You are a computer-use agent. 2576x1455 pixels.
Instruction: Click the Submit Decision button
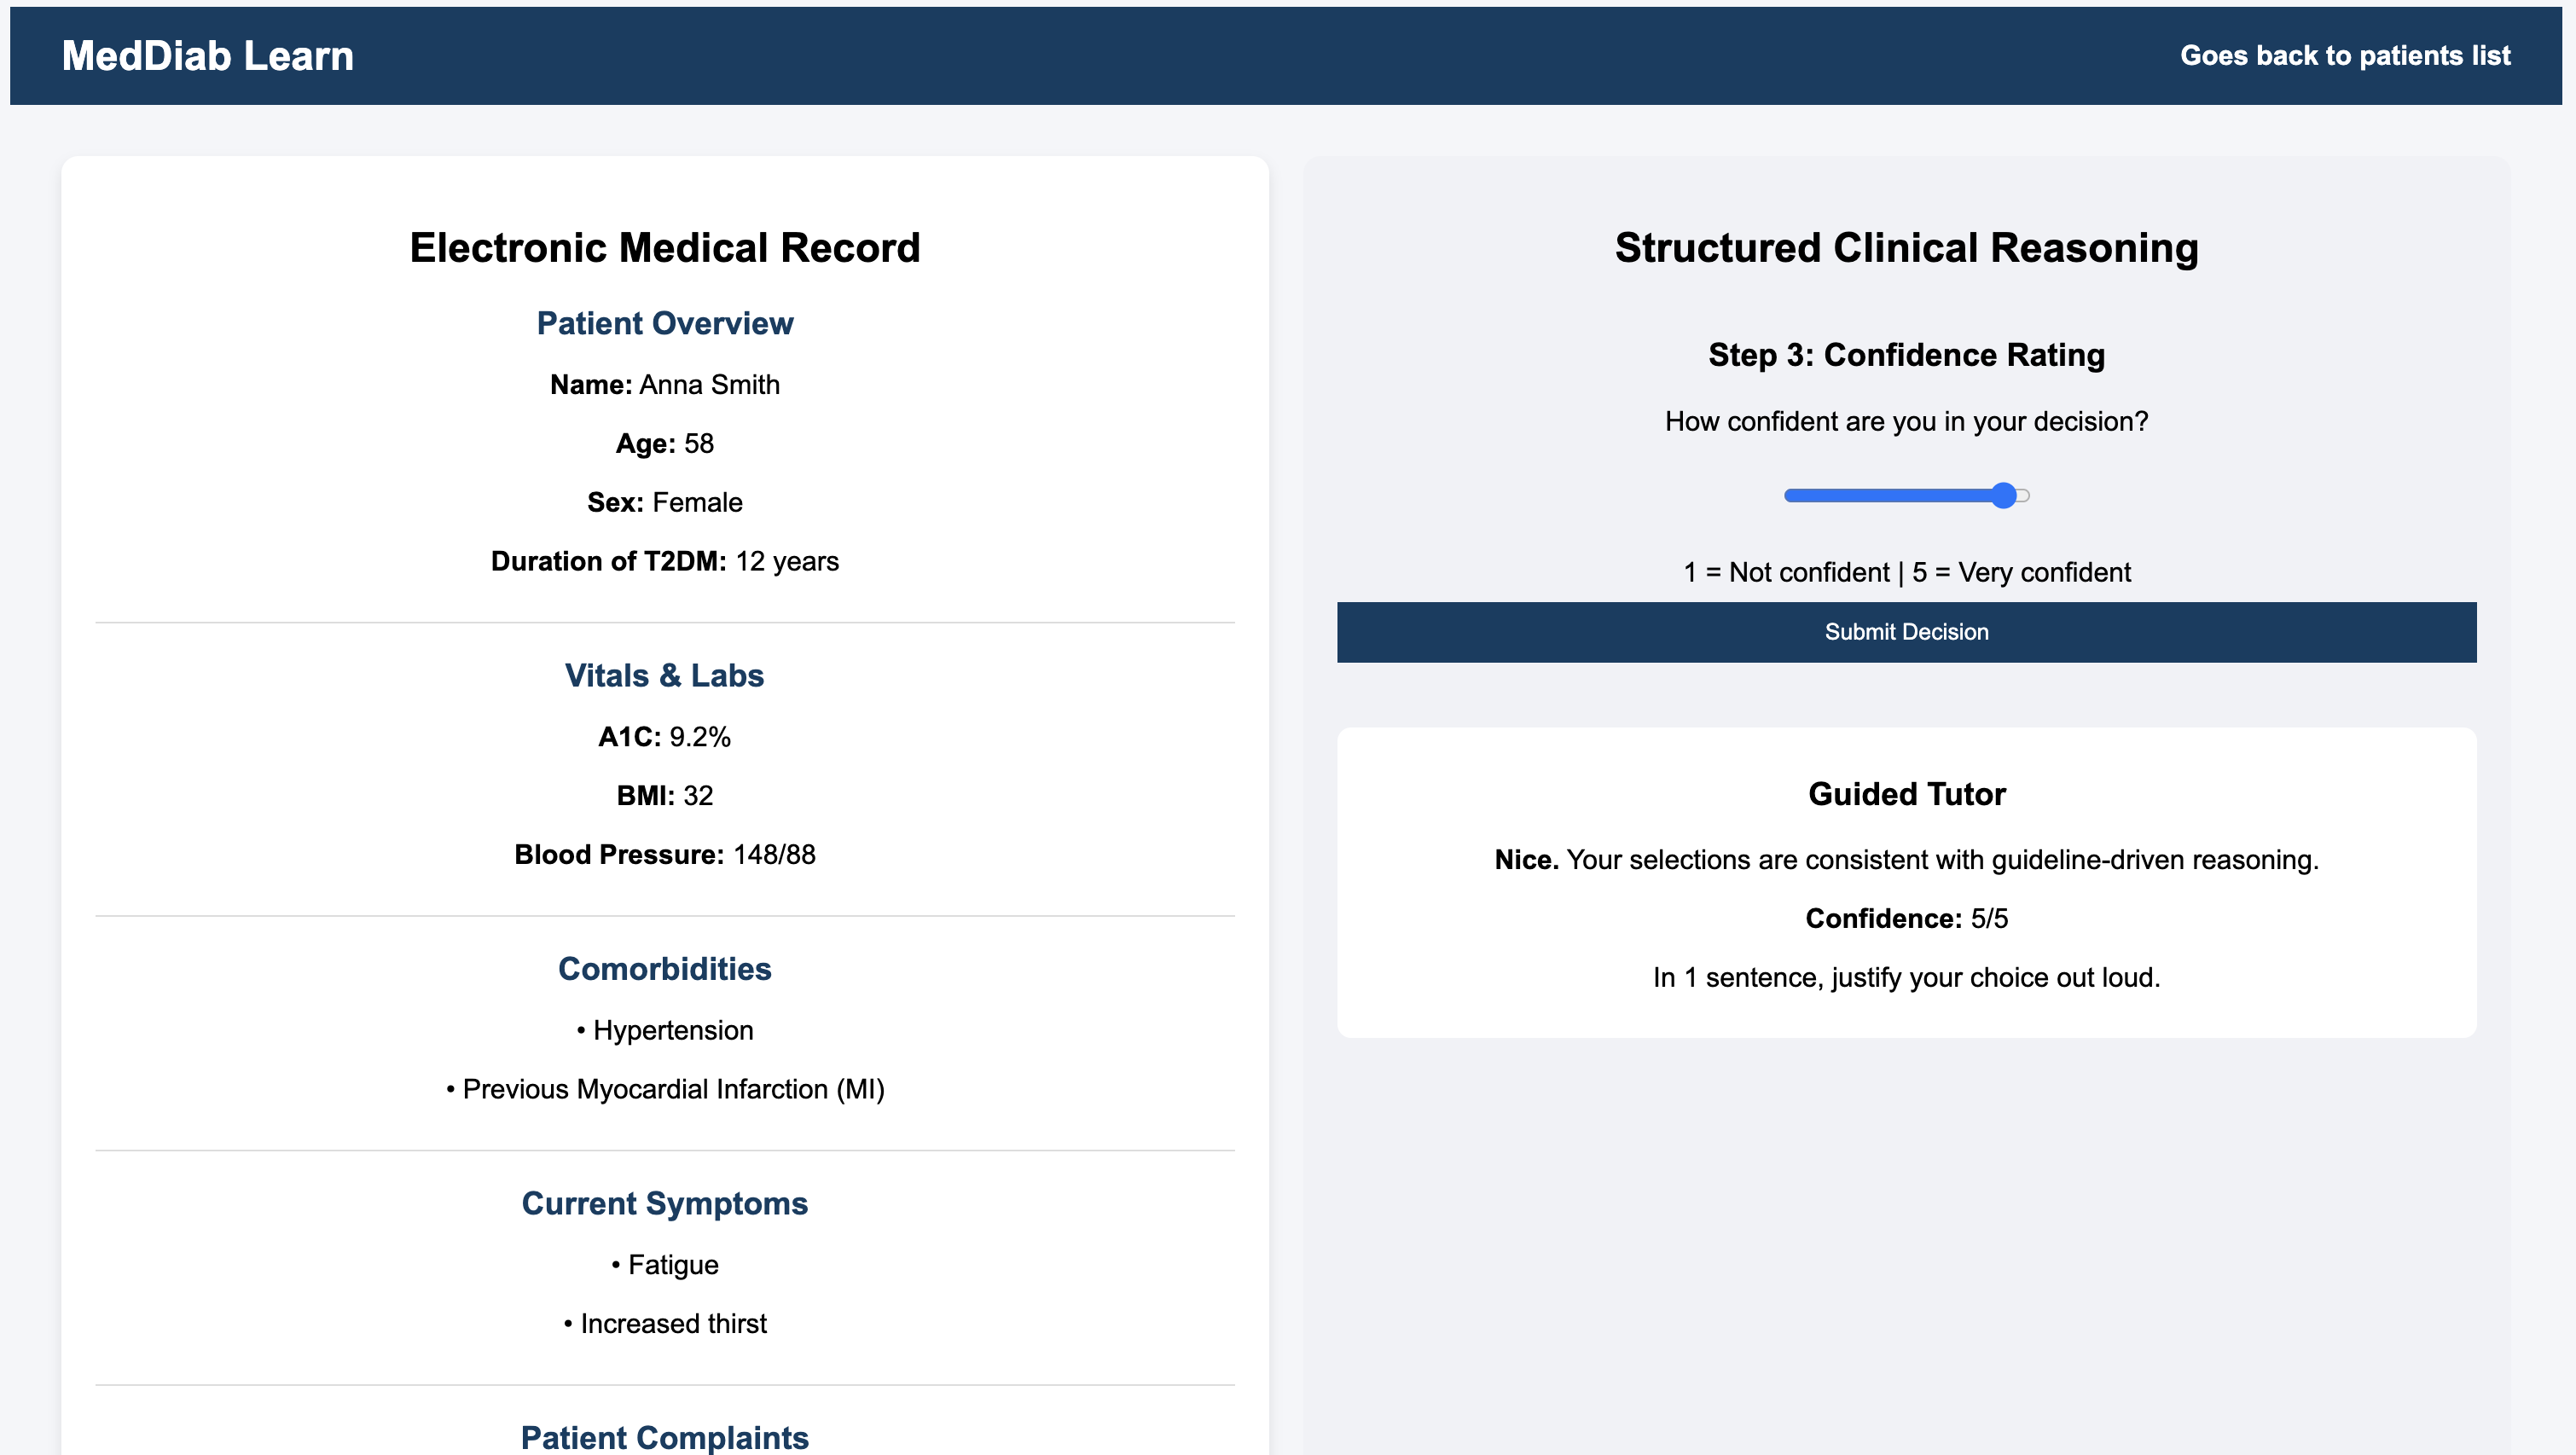[1906, 632]
